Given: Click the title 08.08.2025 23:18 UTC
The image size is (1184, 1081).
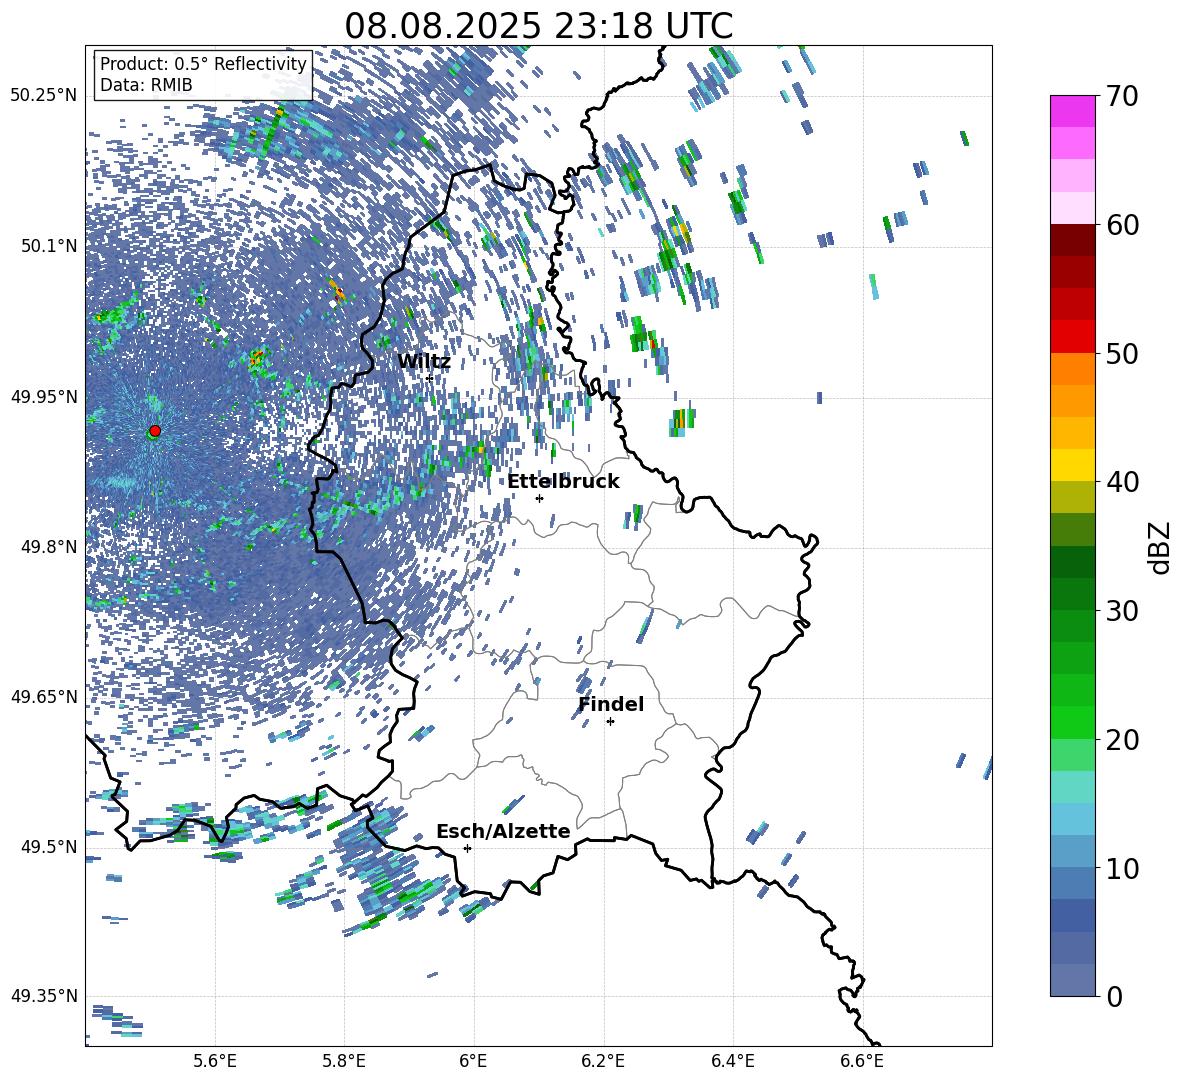Looking at the screenshot, I should (x=538, y=26).
